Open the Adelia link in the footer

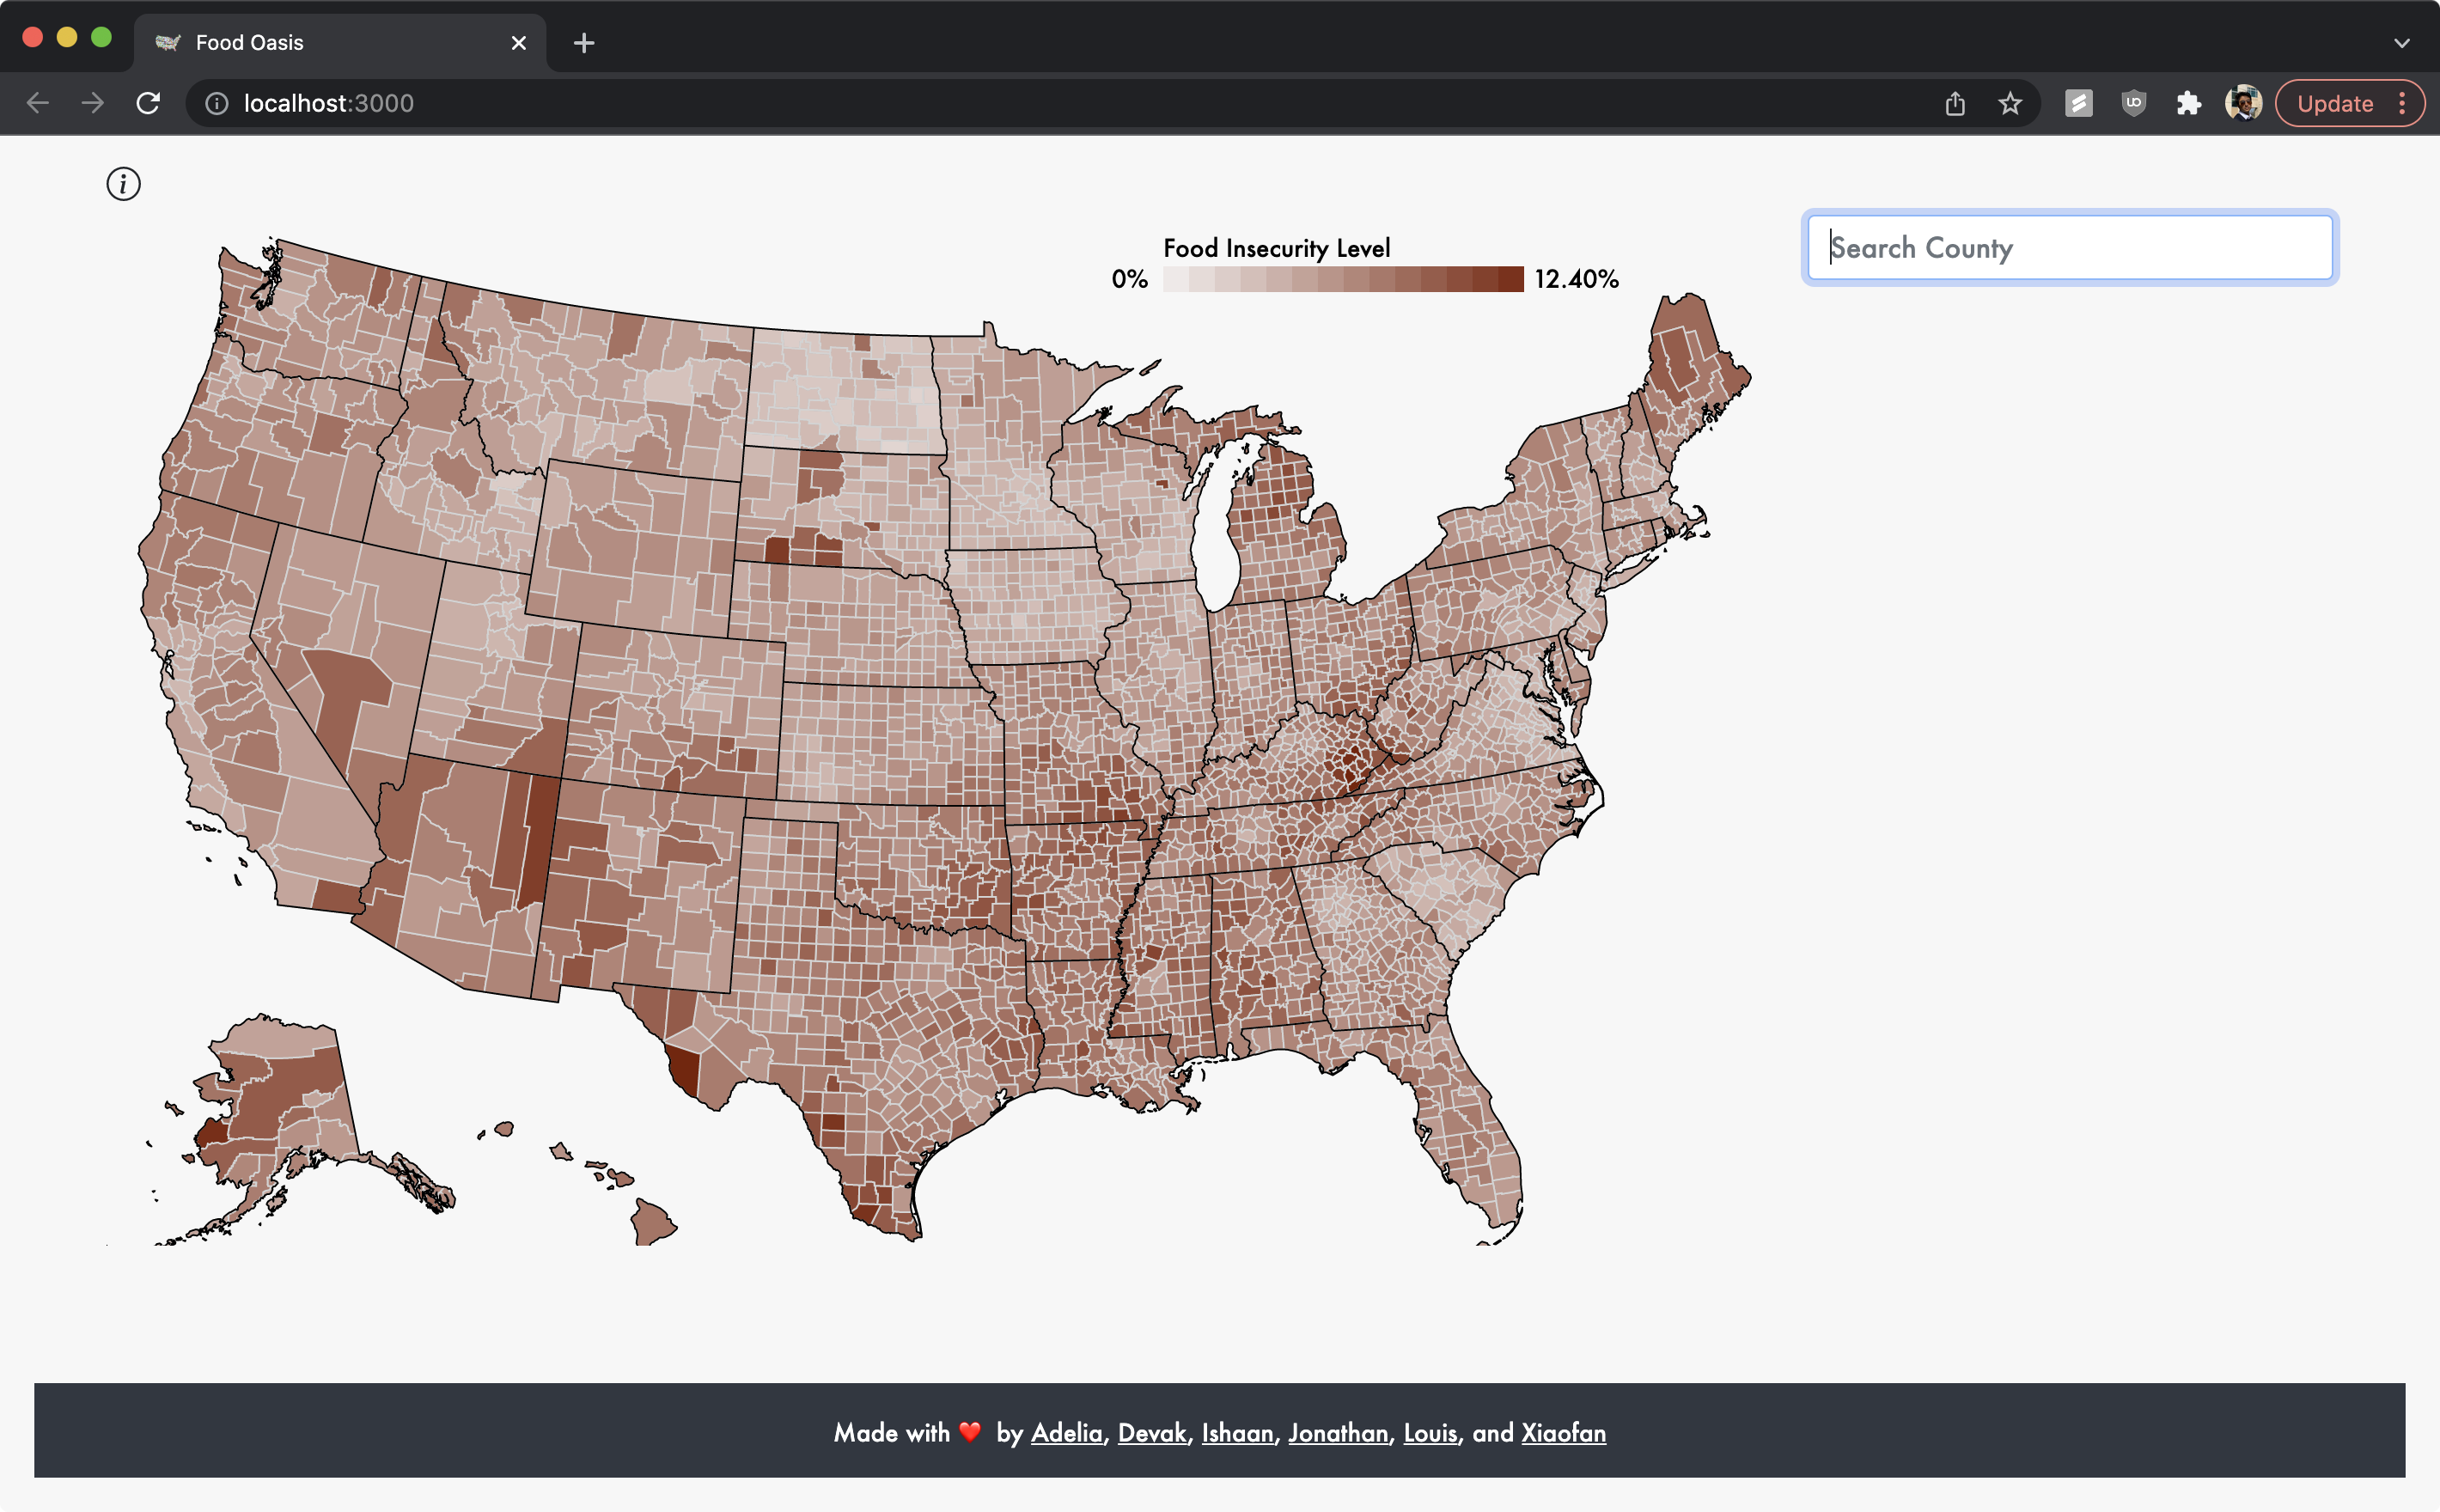click(1066, 1432)
